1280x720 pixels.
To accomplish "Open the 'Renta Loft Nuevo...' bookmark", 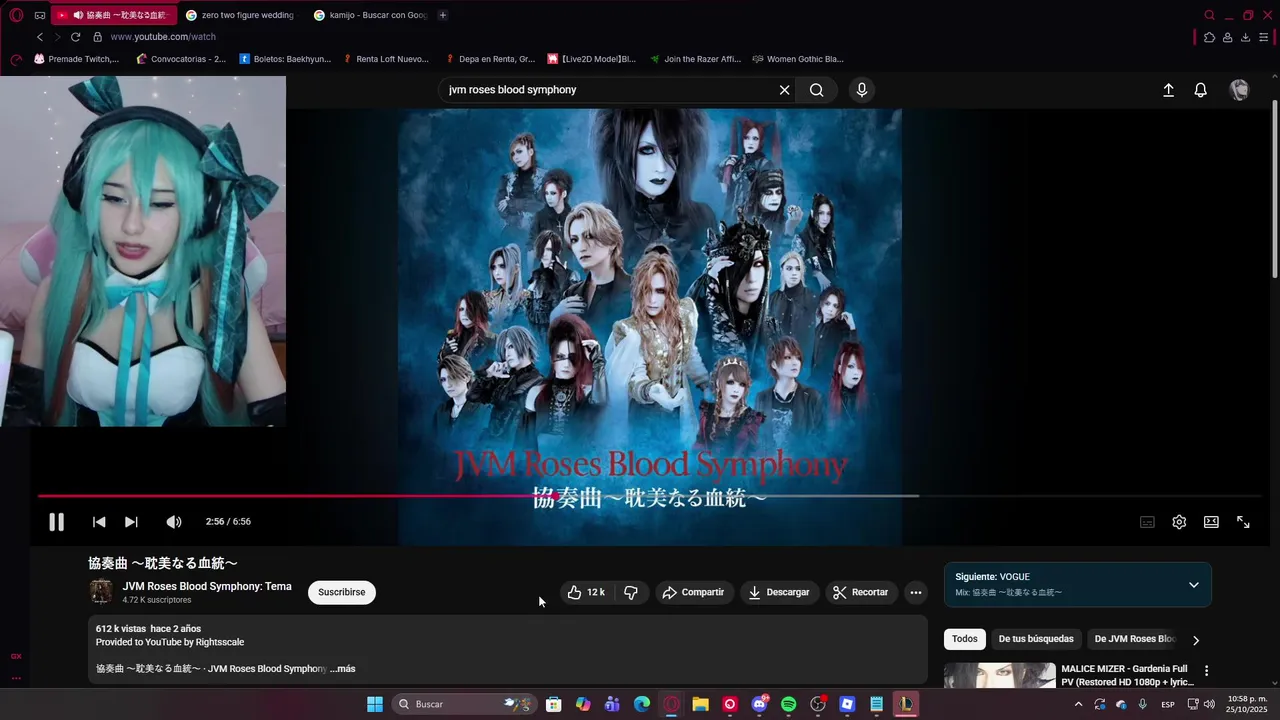I will (385, 59).
